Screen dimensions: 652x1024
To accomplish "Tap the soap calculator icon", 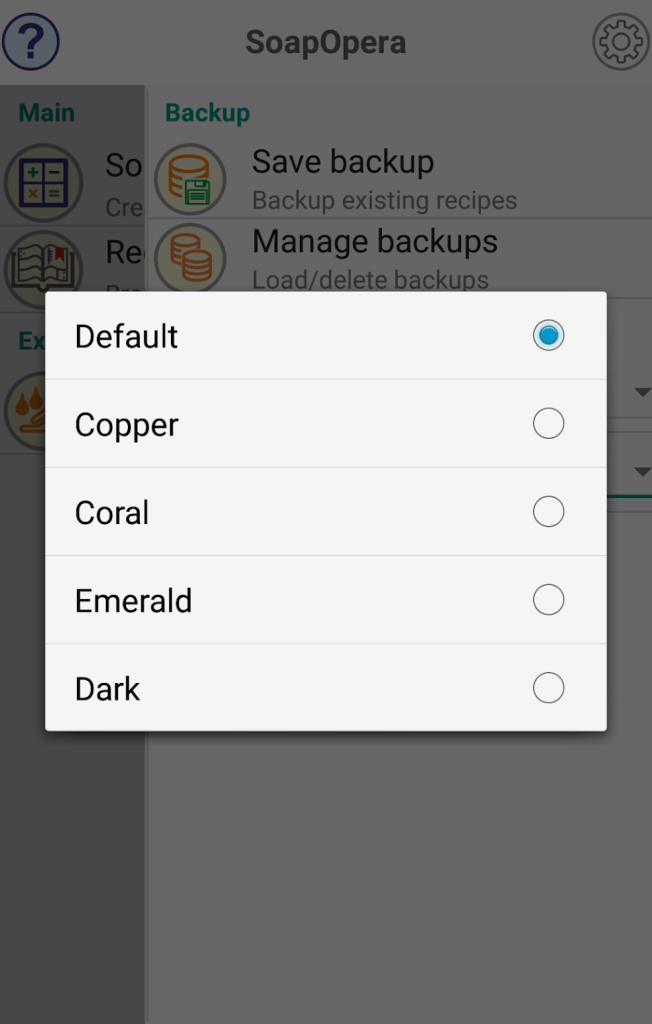I will coord(43,183).
